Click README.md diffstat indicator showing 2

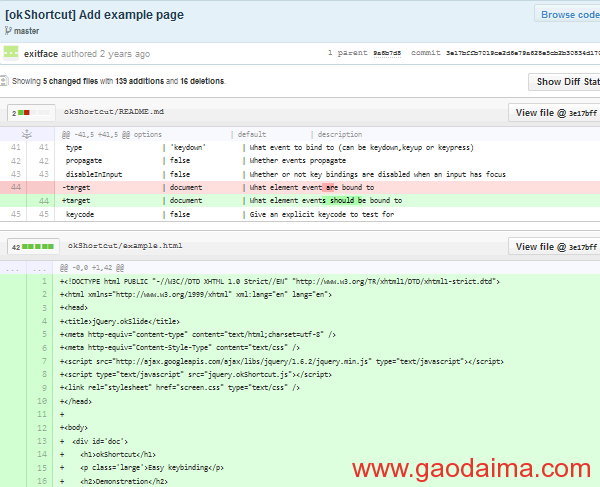[31, 112]
